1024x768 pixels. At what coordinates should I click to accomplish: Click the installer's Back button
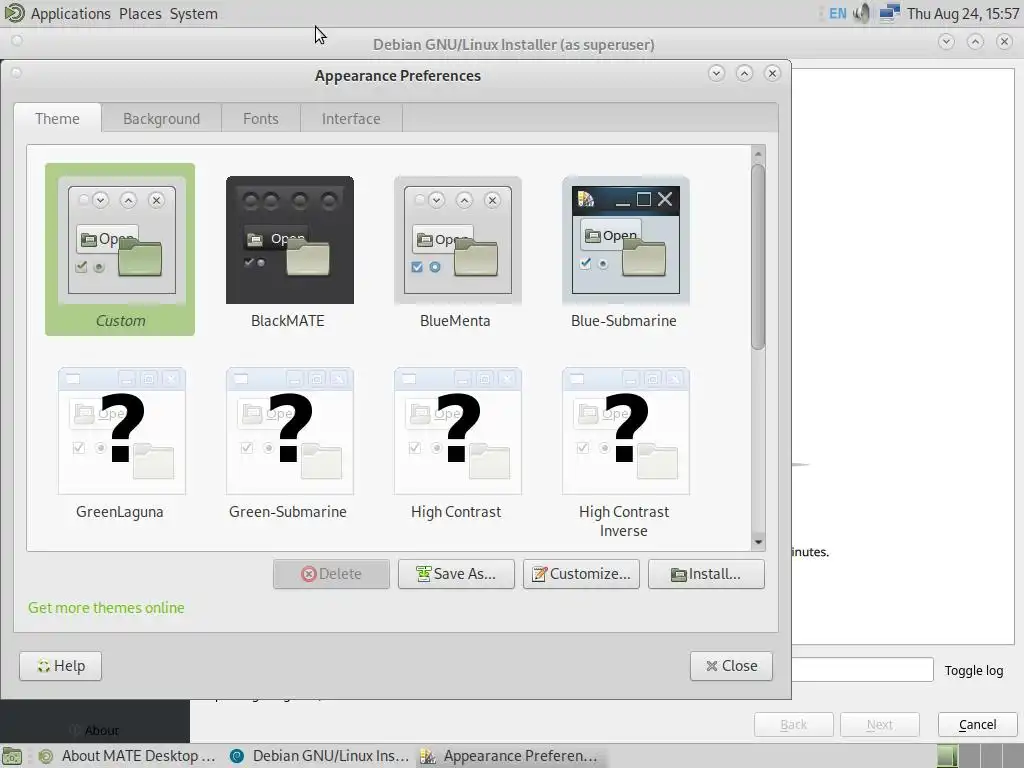pyautogui.click(x=793, y=724)
